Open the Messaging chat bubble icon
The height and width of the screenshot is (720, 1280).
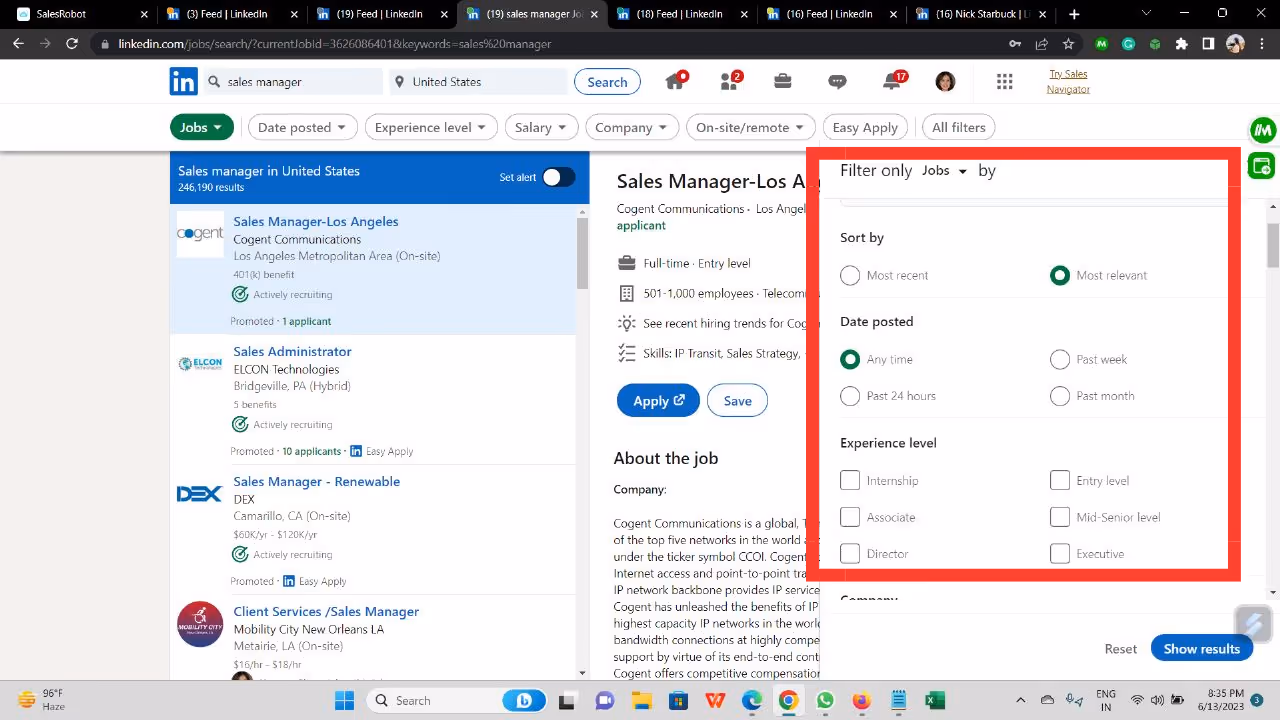tap(837, 82)
